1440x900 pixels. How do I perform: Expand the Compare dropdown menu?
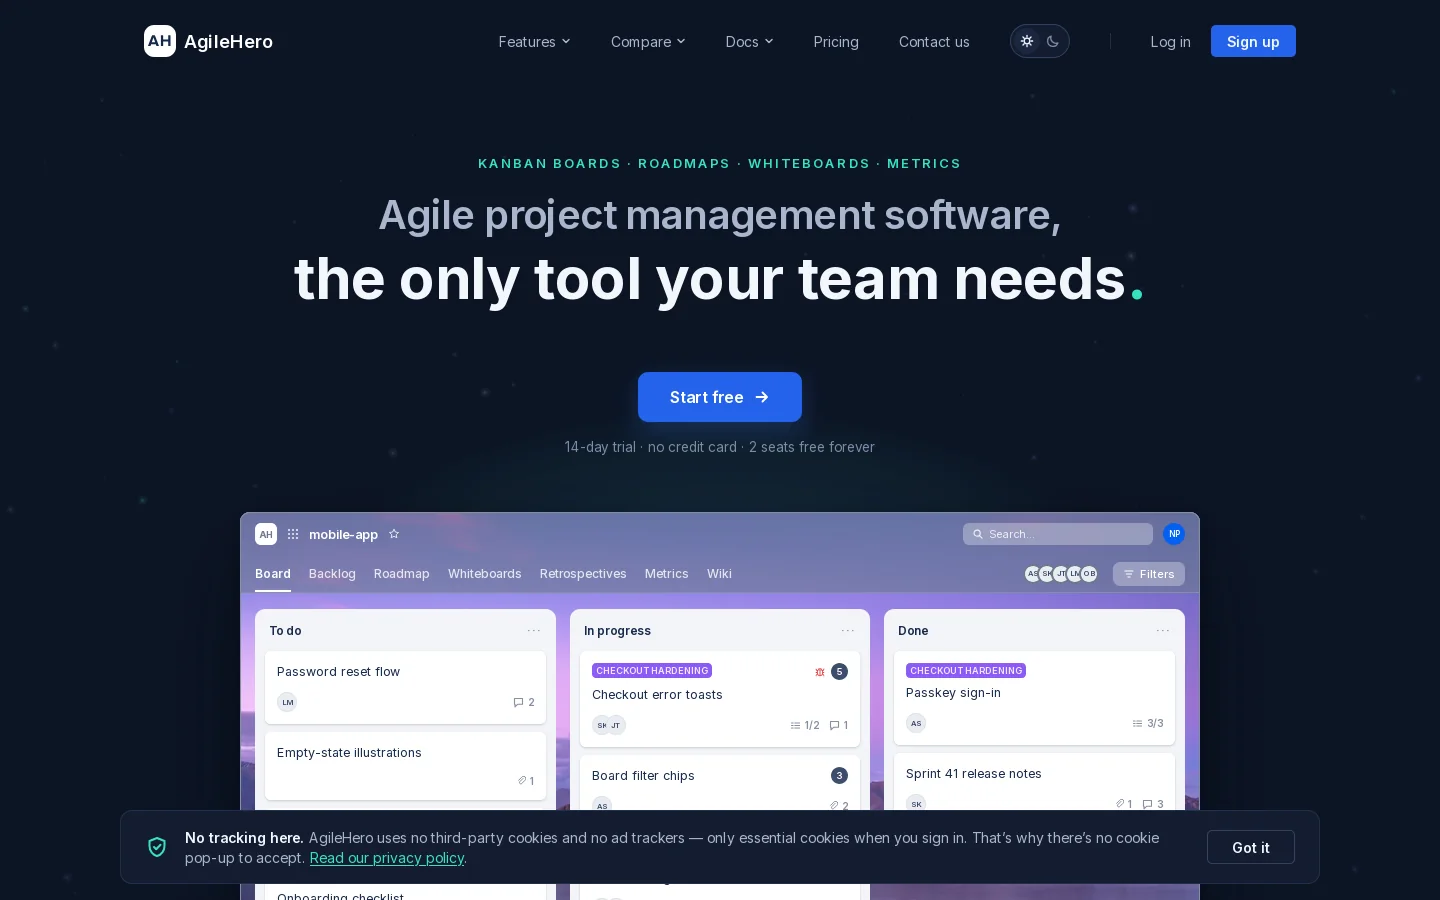pyautogui.click(x=648, y=41)
